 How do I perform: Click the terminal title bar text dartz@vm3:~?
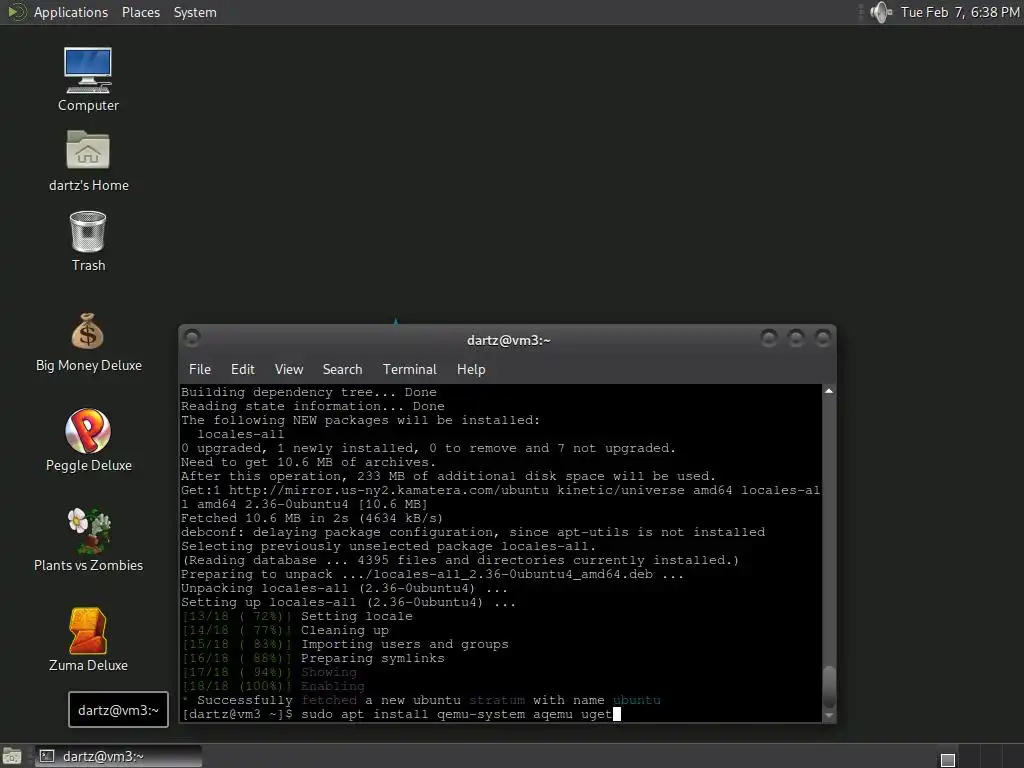pos(509,340)
